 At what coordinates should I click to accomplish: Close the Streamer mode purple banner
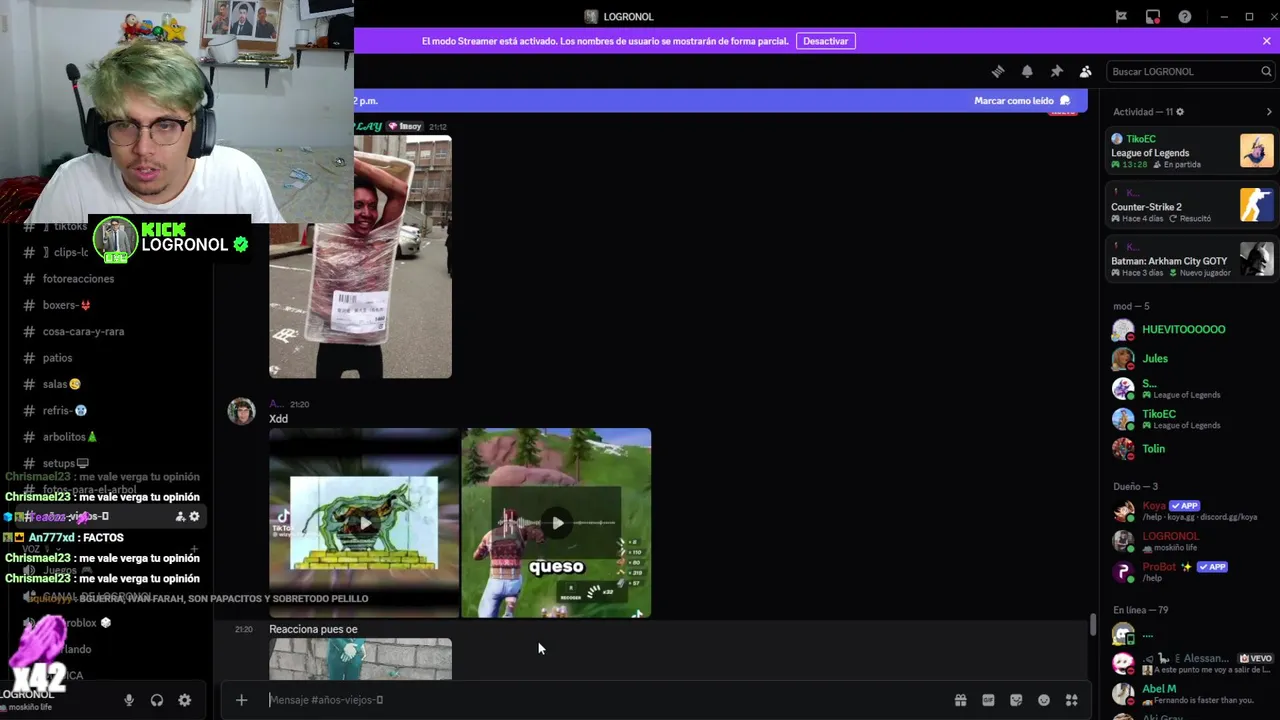coord(1266,41)
